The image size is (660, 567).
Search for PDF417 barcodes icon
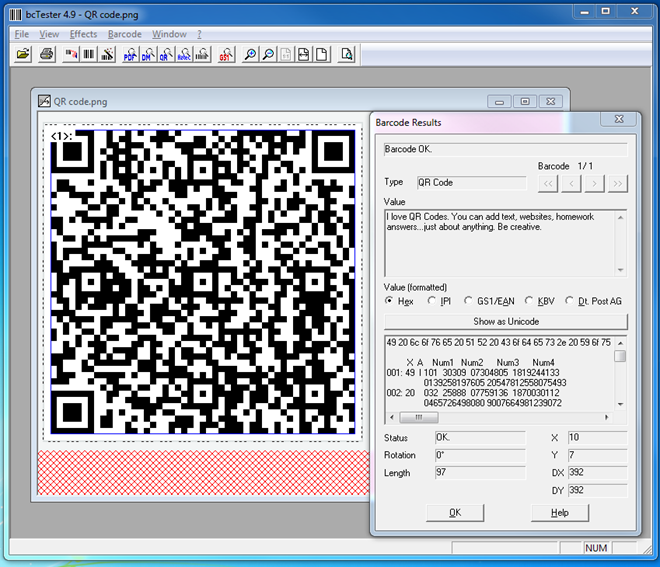(130, 54)
